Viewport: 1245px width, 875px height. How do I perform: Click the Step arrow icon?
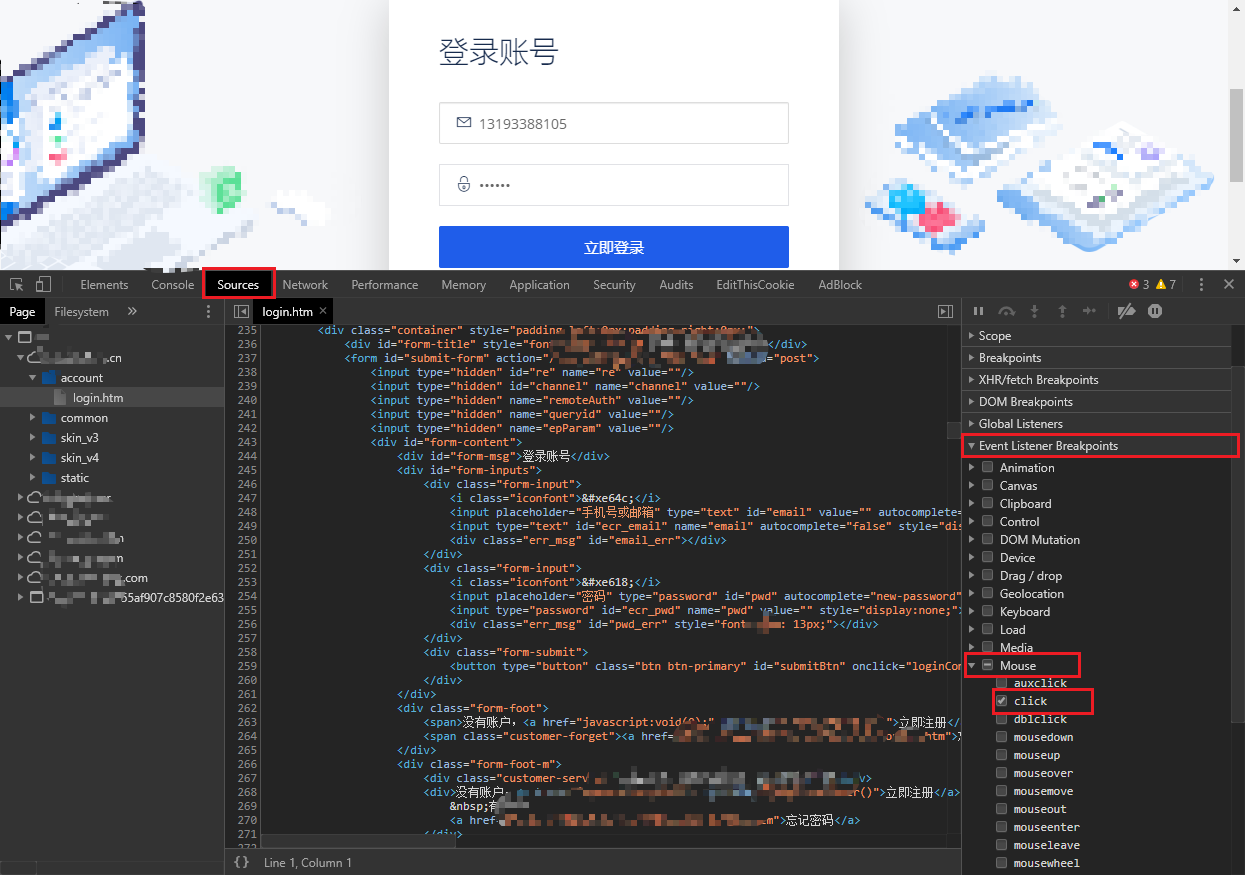pos(1090,312)
